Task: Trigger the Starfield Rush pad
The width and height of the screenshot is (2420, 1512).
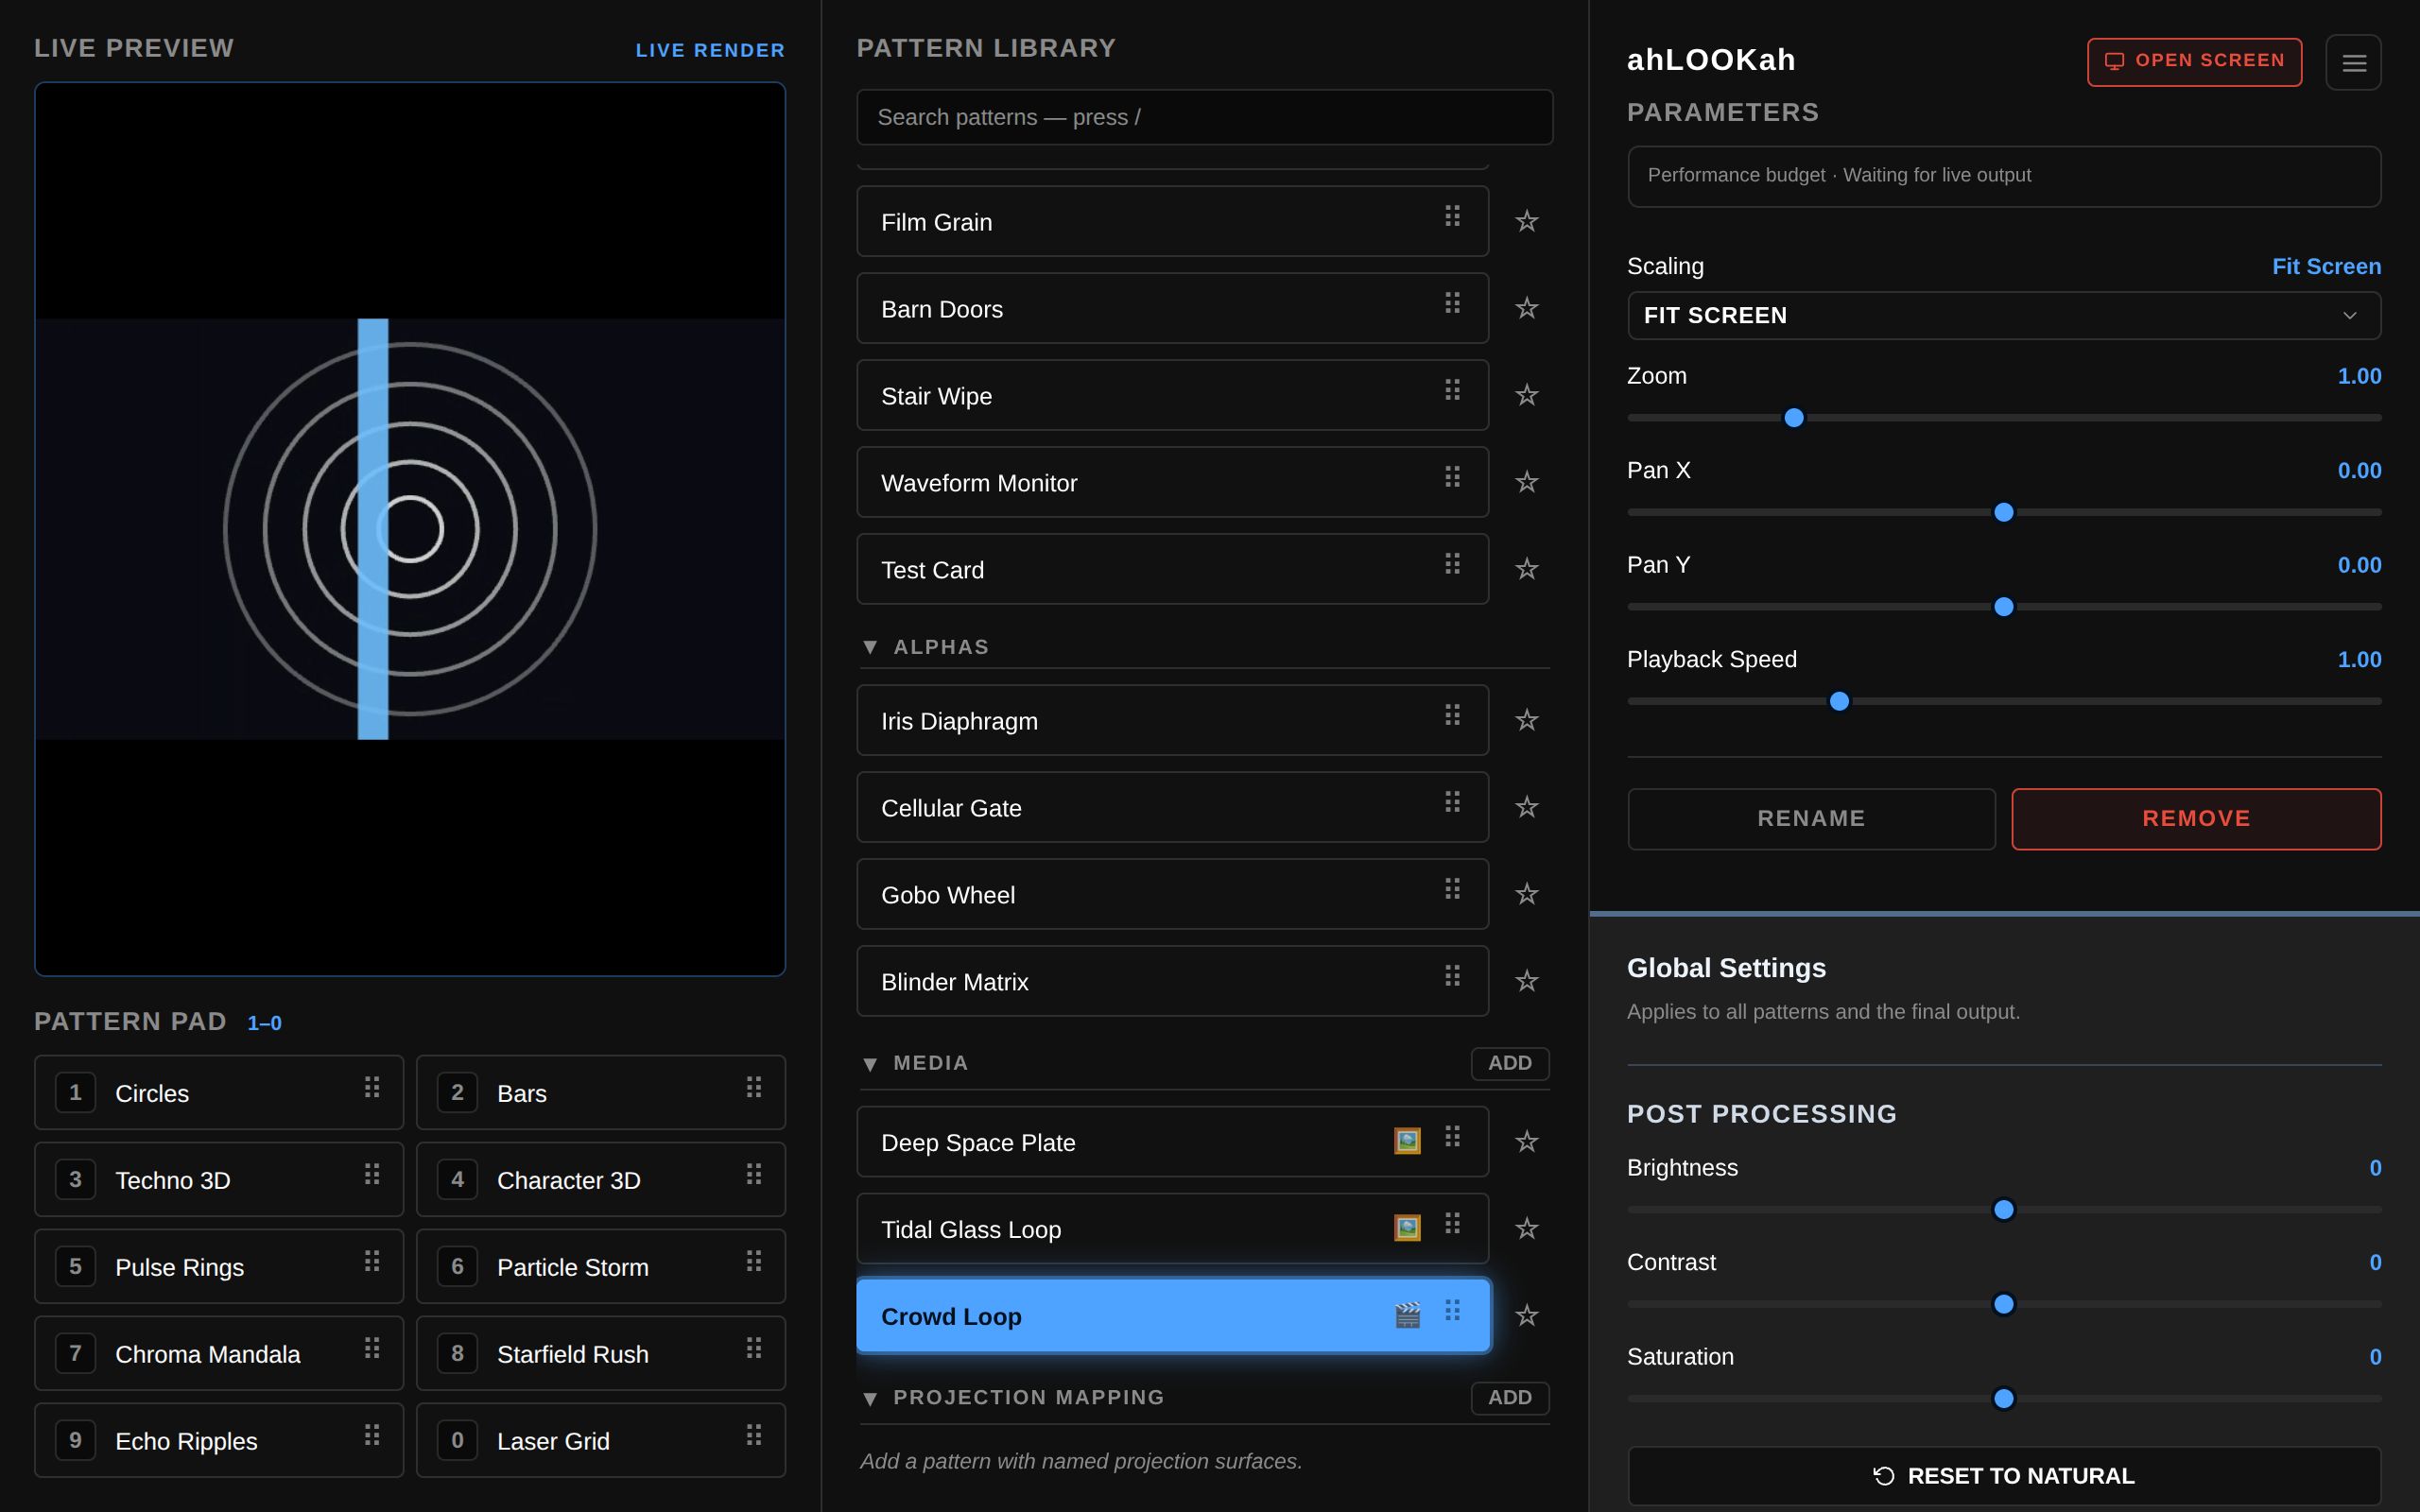Action: (600, 1354)
